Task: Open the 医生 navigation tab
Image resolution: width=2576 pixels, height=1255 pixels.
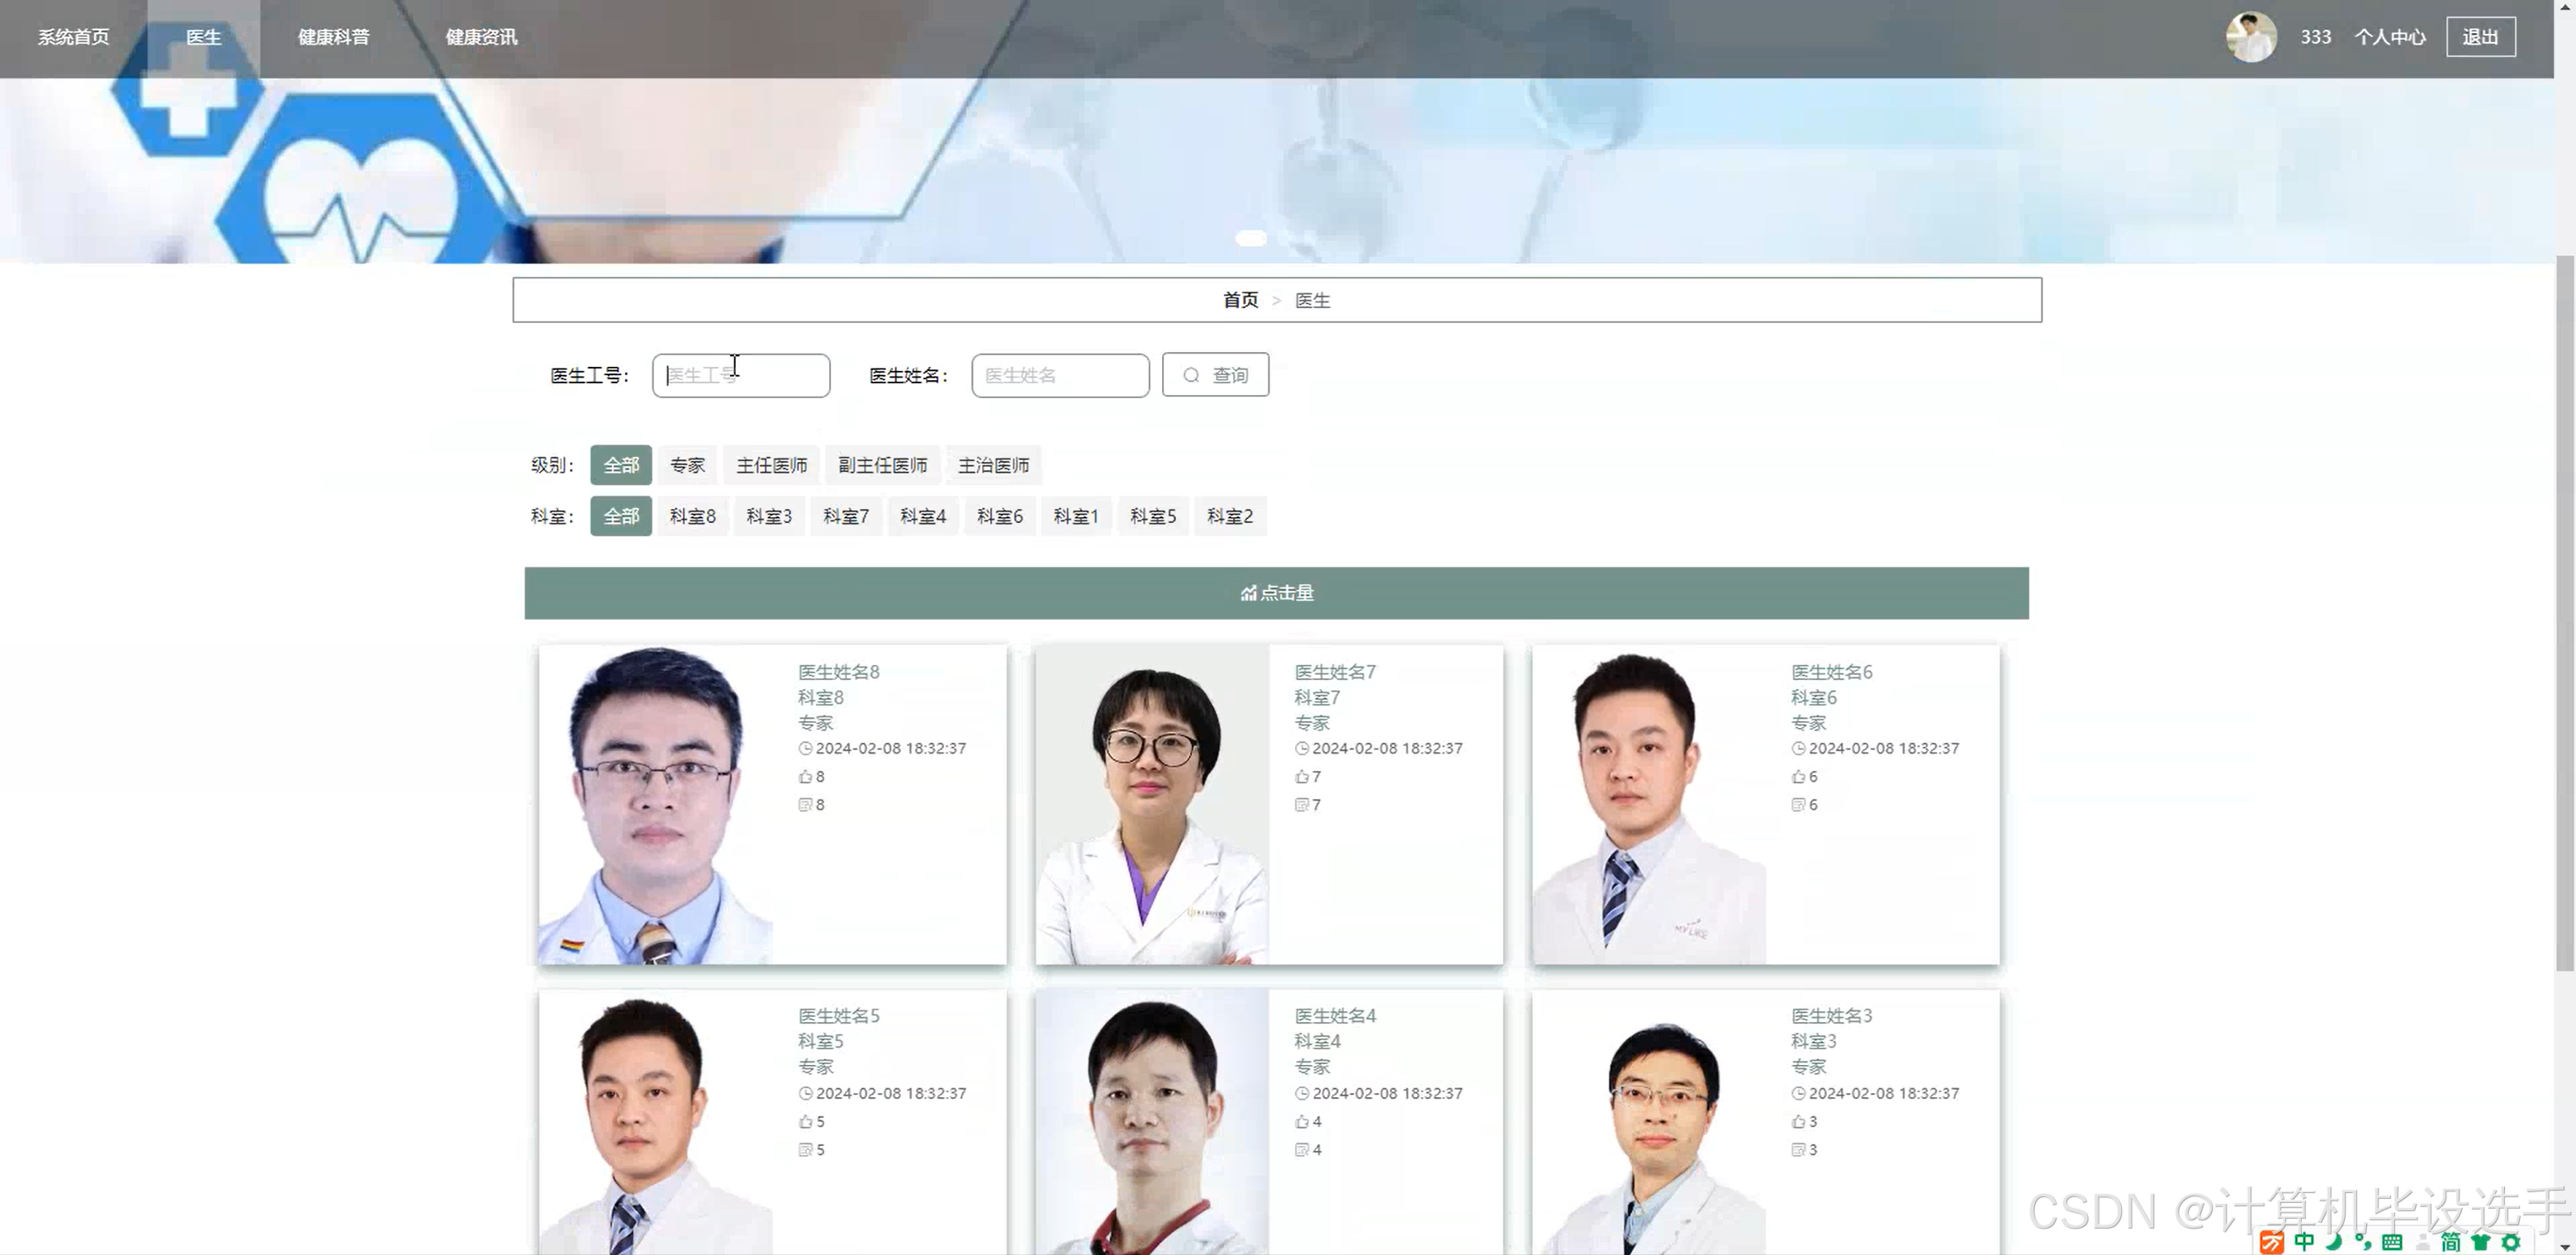Action: [x=204, y=37]
